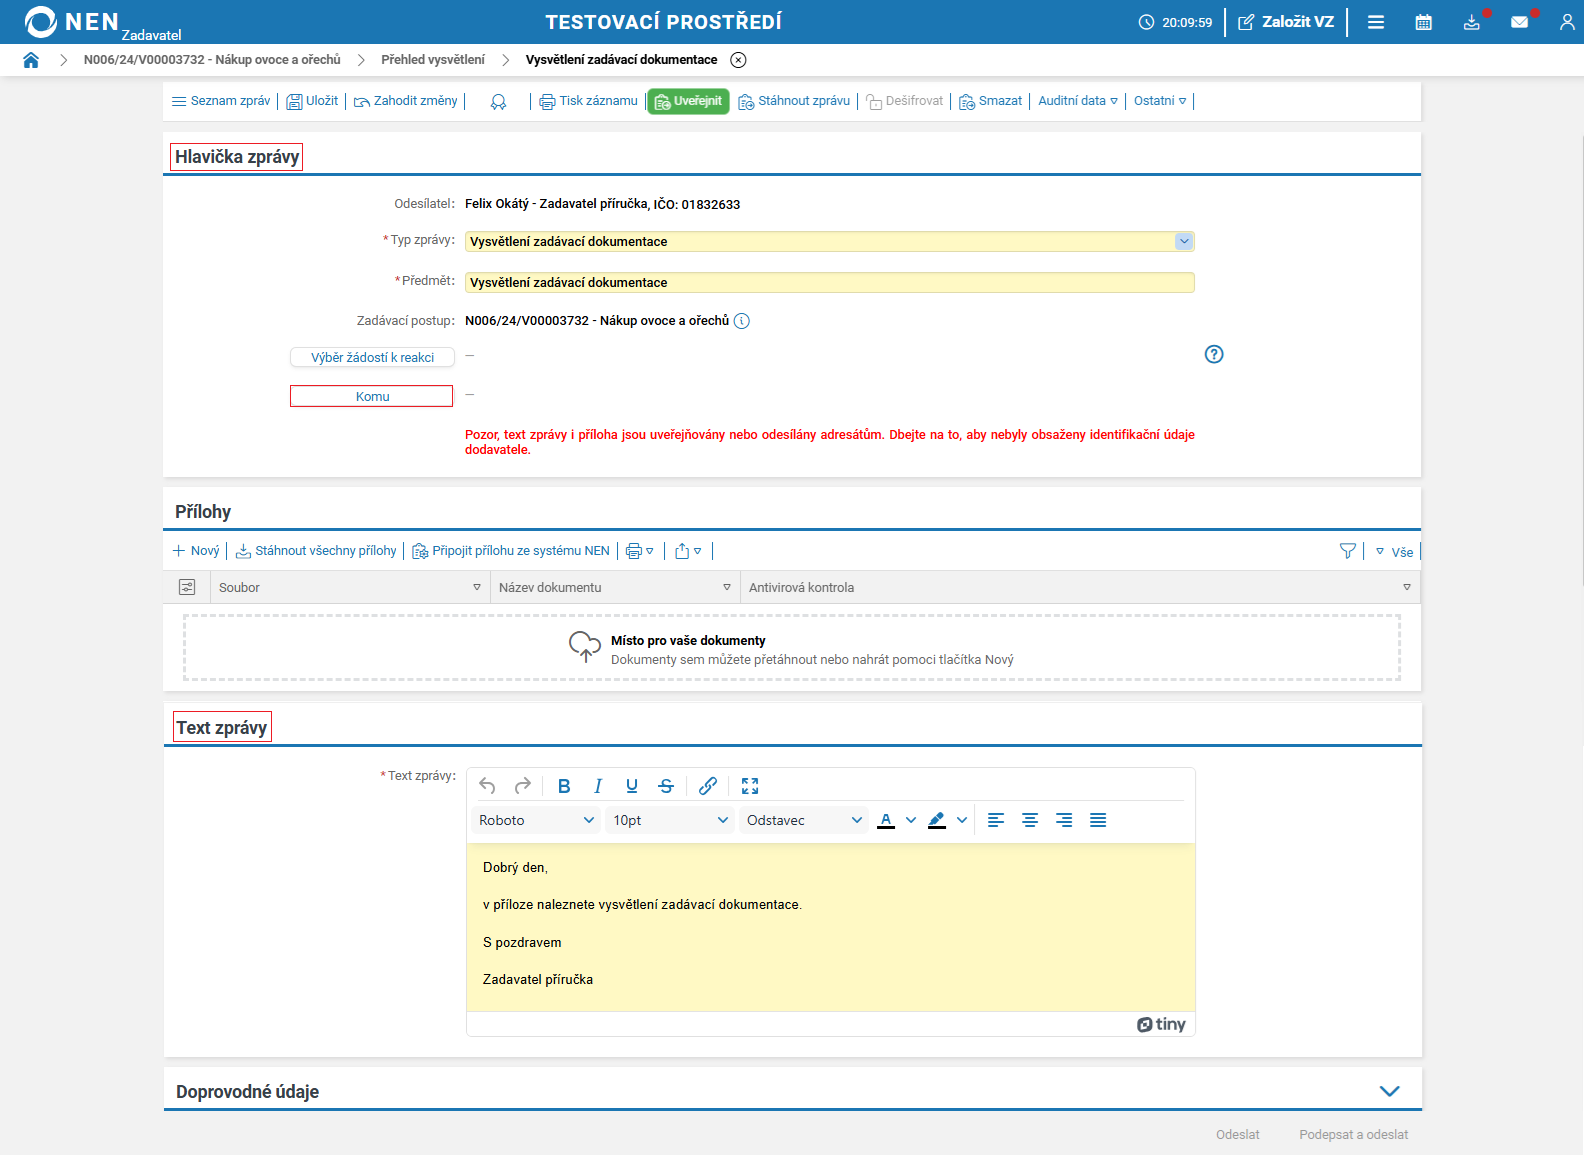This screenshot has height=1155, width=1584.
Task: Toggle italic formatting in the editor
Action: tap(598, 786)
